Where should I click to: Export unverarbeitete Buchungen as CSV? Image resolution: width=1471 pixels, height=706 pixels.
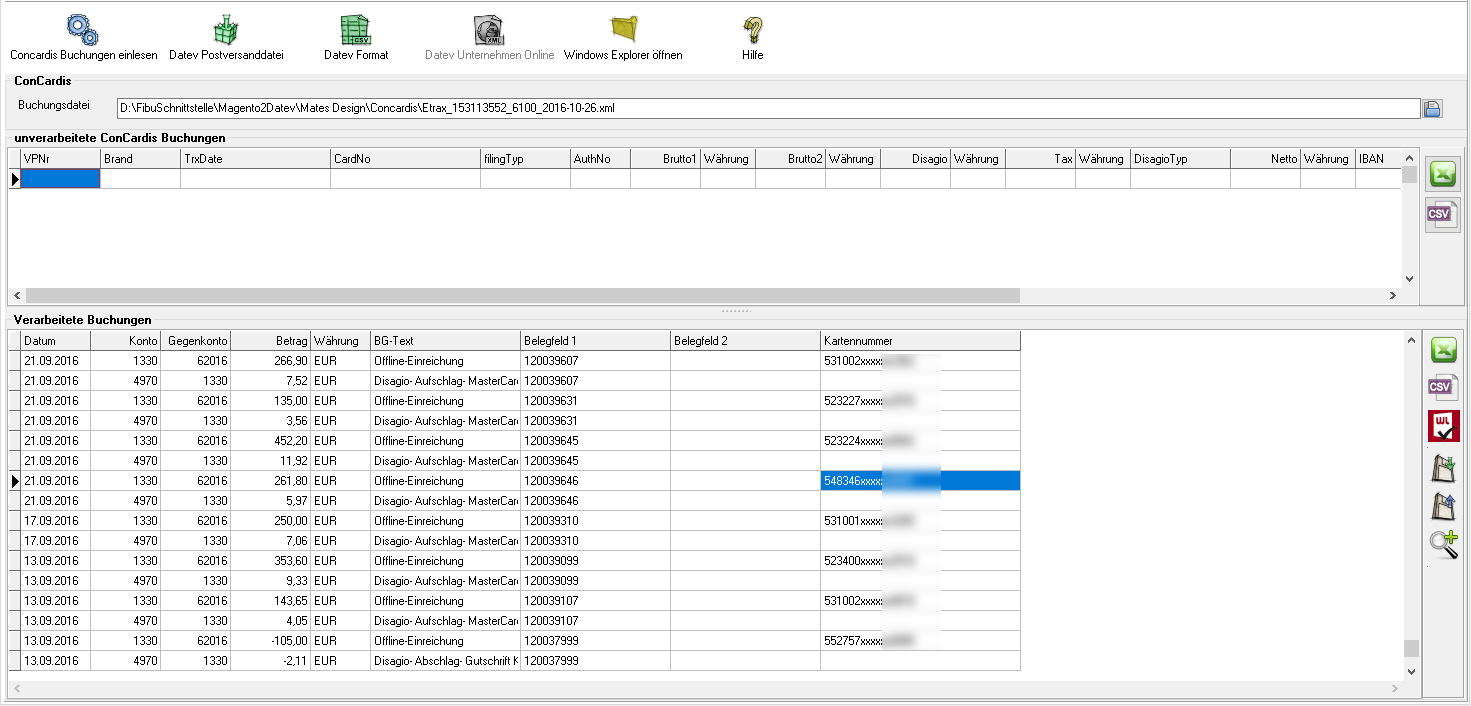click(1441, 214)
